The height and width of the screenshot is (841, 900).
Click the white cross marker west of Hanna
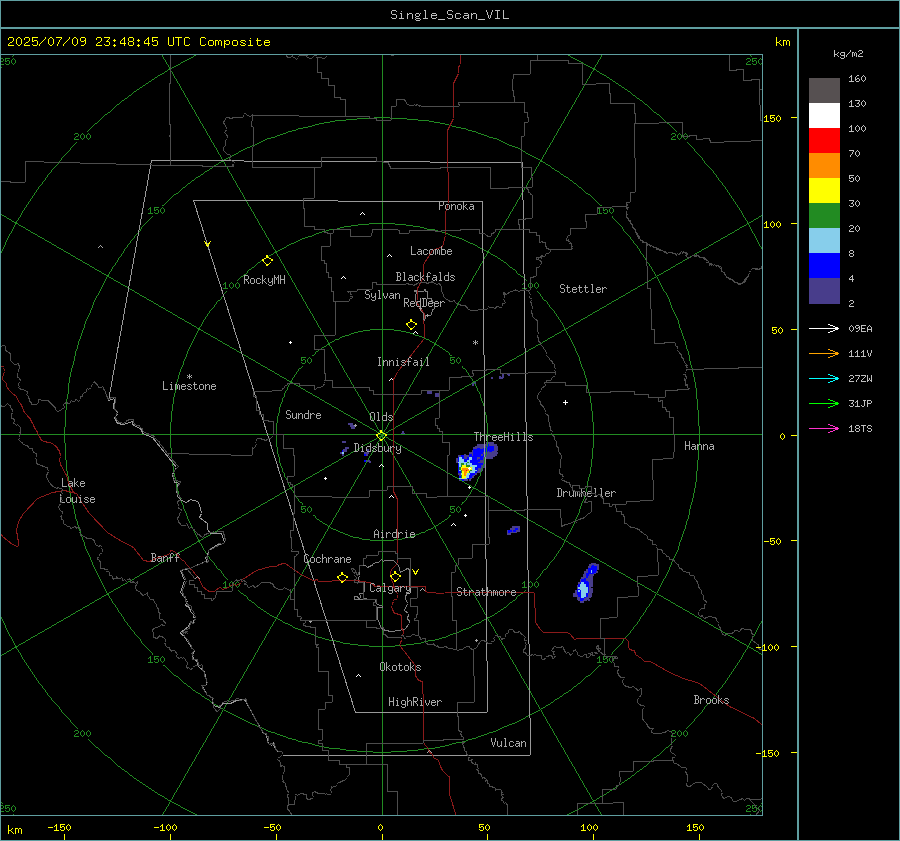coord(565,402)
